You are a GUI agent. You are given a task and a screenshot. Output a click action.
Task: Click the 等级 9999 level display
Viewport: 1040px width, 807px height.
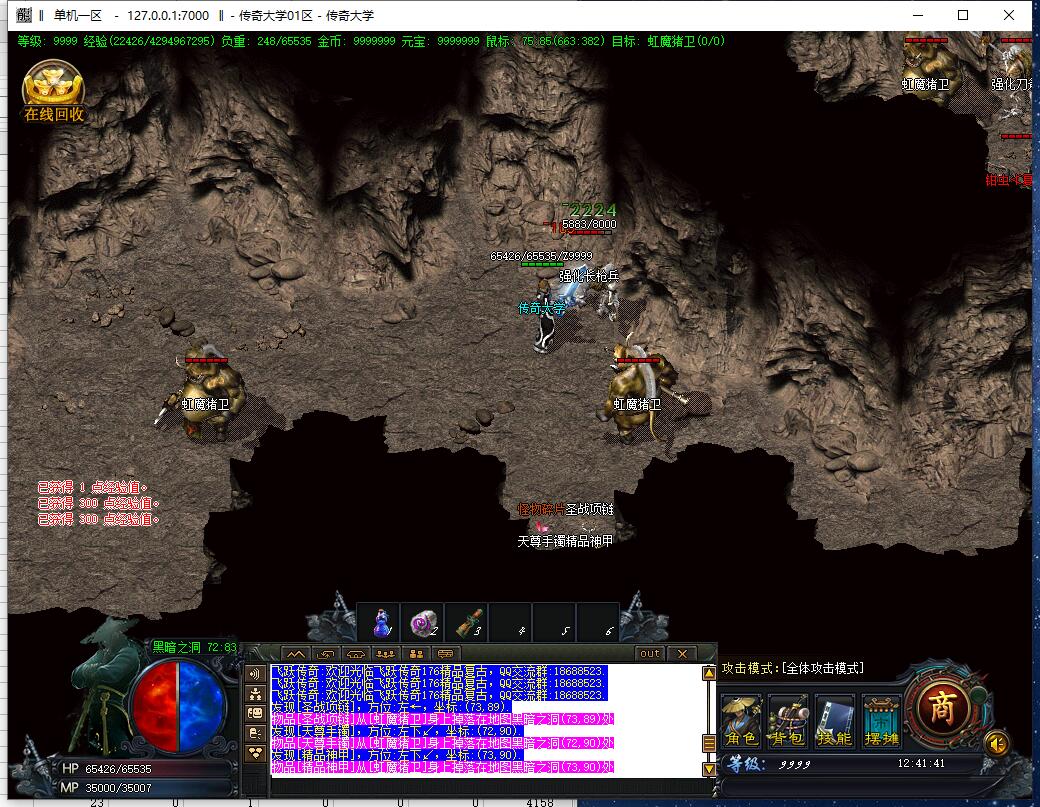tap(768, 764)
